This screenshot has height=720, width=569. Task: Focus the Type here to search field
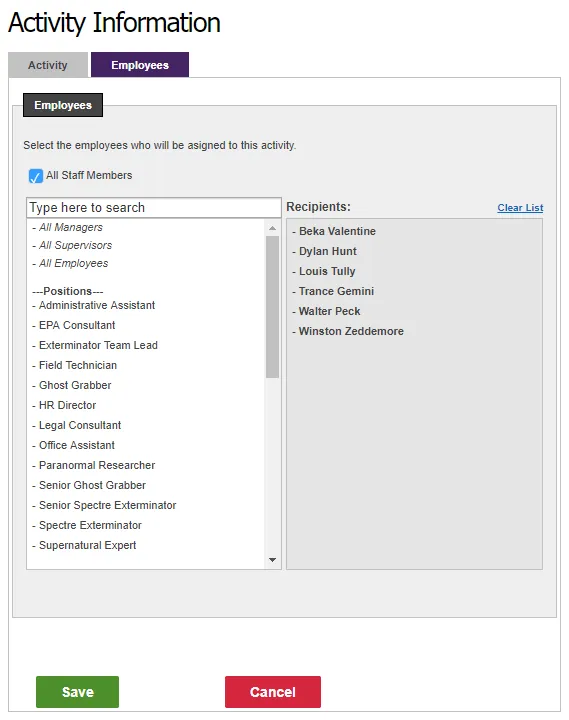tap(154, 208)
